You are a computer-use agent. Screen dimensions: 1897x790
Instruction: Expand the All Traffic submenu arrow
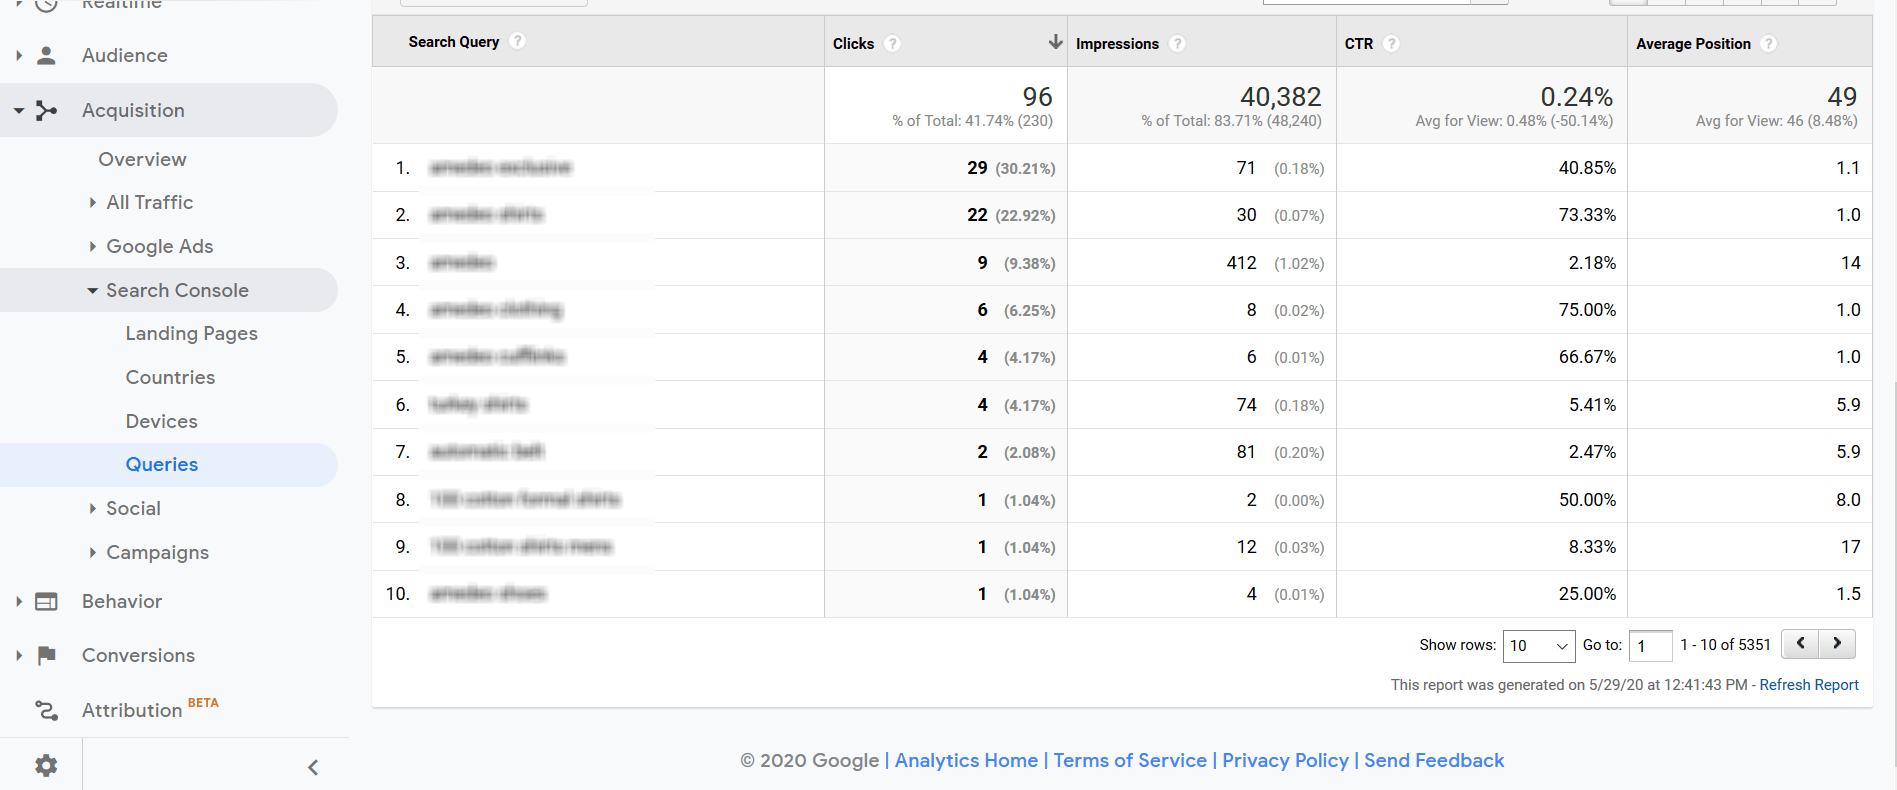click(92, 202)
